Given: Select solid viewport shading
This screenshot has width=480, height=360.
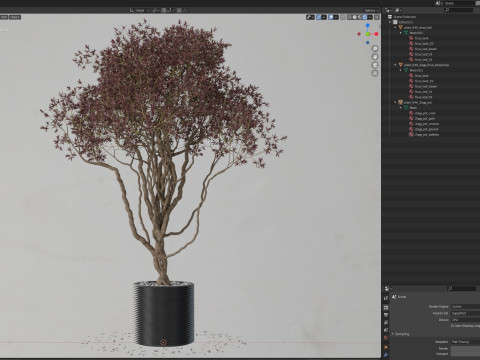Looking at the screenshot, I should (x=355, y=17).
